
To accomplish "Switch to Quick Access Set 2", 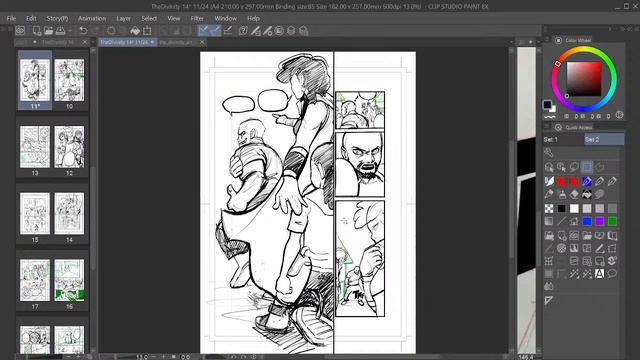I will coord(604,140).
